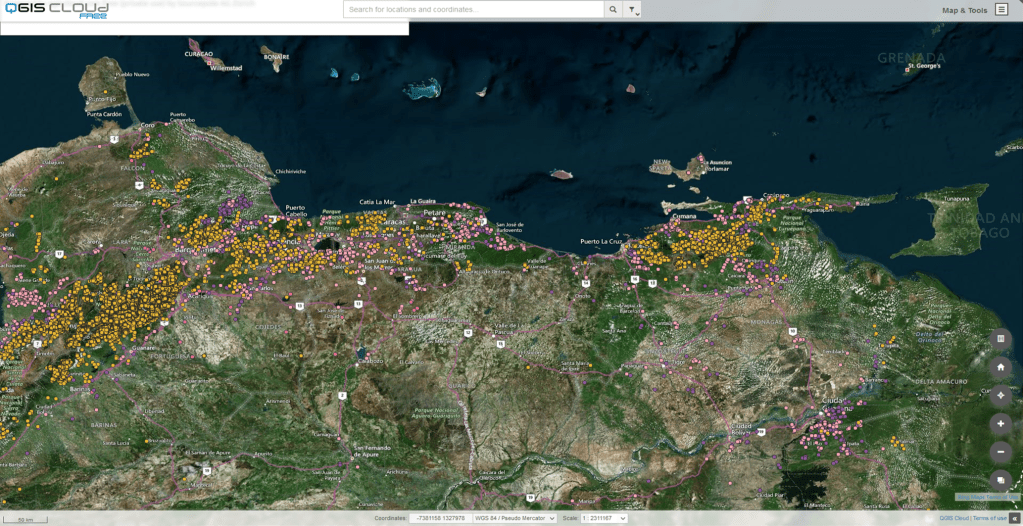Image resolution: width=1023 pixels, height=526 pixels.
Task: Open the Map & Tools menu
Action: [964, 10]
